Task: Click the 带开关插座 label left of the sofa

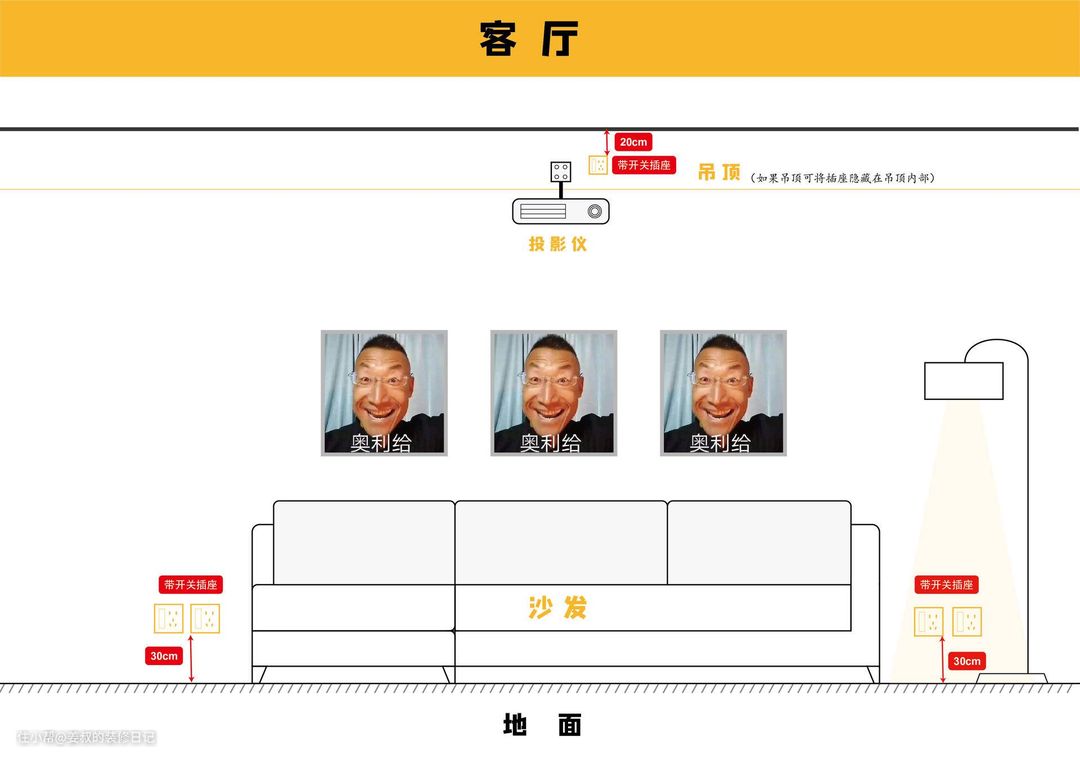Action: (190, 585)
